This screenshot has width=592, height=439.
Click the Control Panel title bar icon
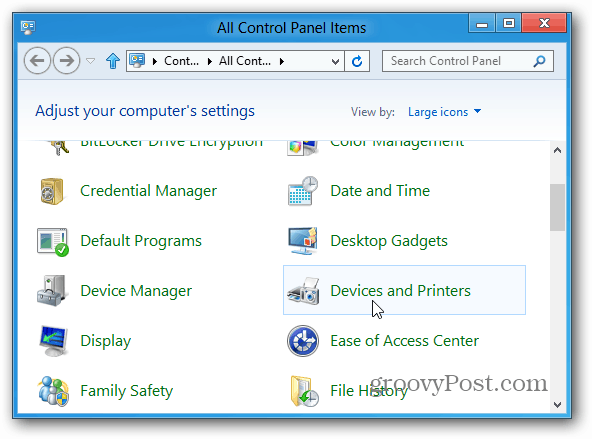[x=28, y=28]
